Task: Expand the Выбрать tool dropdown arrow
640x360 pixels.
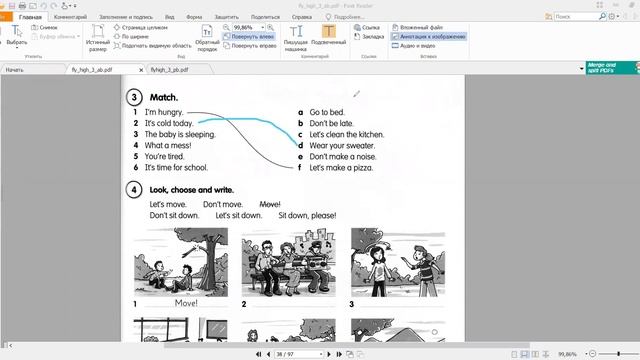Action: point(17,48)
